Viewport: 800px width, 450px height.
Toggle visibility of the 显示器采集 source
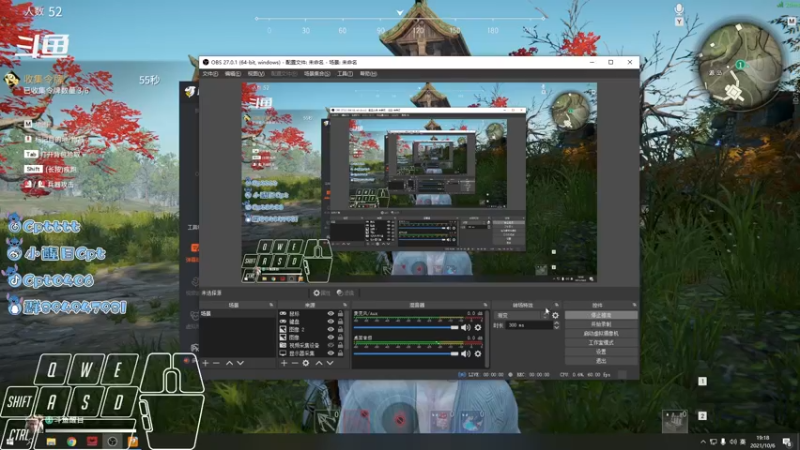click(x=331, y=353)
